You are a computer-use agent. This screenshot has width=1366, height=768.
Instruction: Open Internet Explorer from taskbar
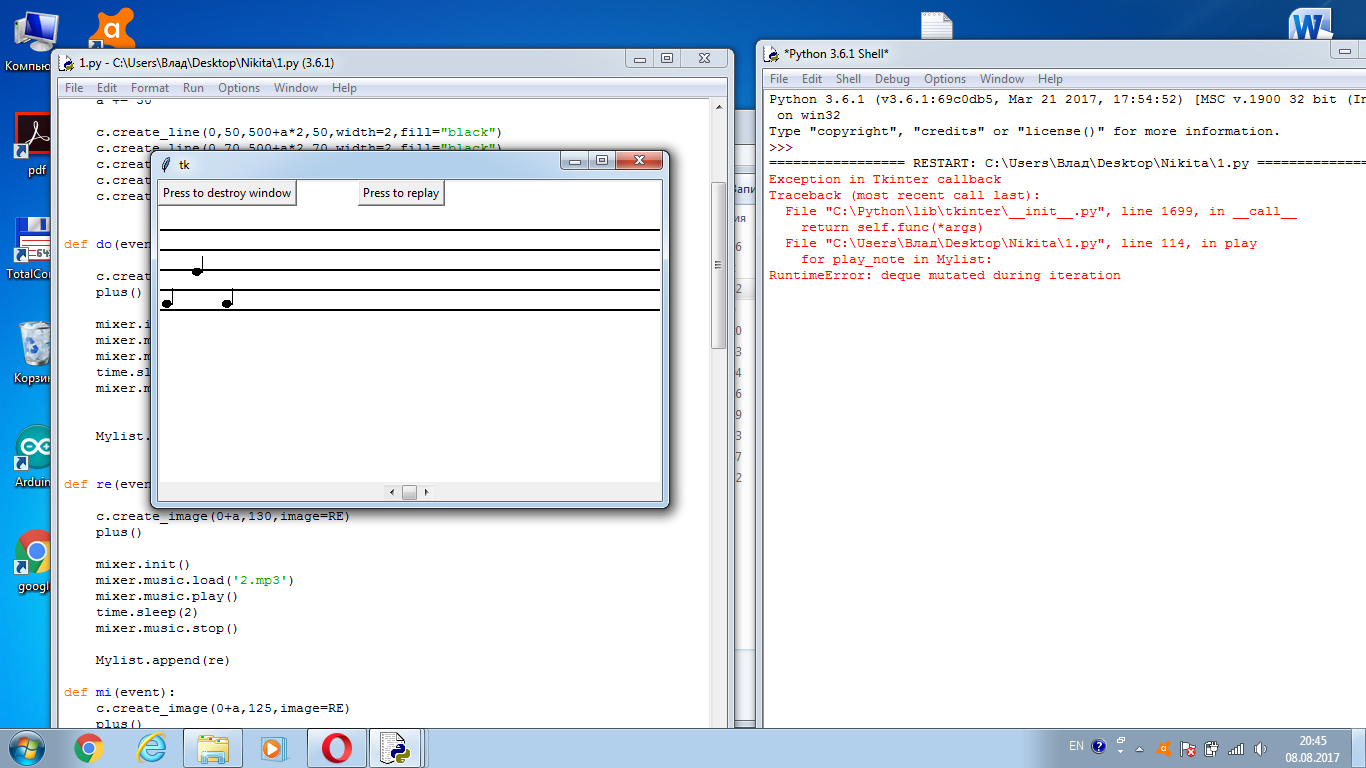click(151, 748)
